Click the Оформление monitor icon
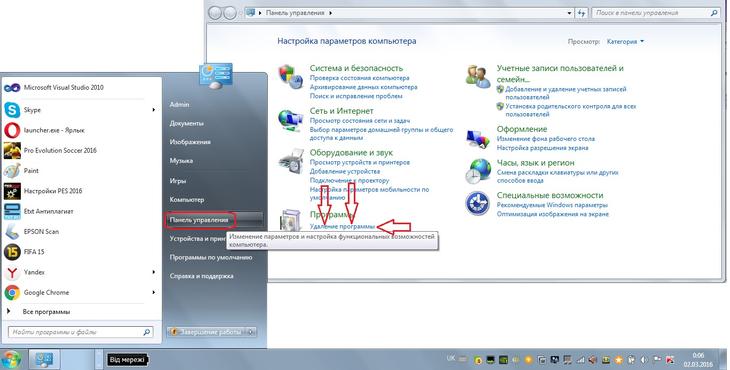 (x=478, y=139)
